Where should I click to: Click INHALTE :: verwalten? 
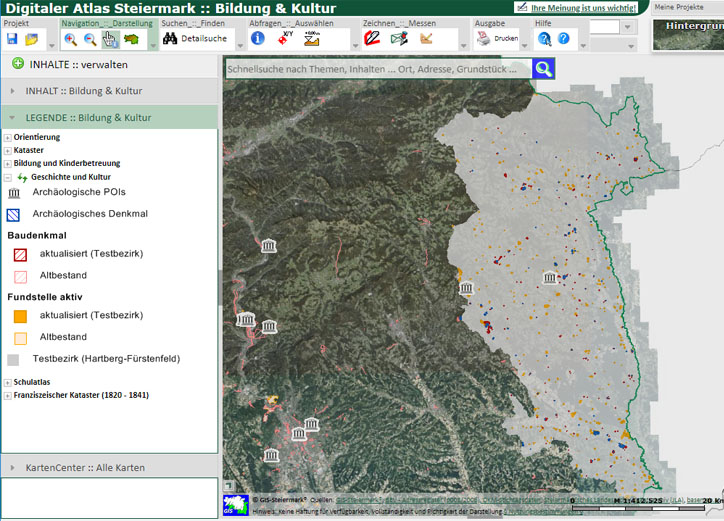pyautogui.click(x=78, y=65)
